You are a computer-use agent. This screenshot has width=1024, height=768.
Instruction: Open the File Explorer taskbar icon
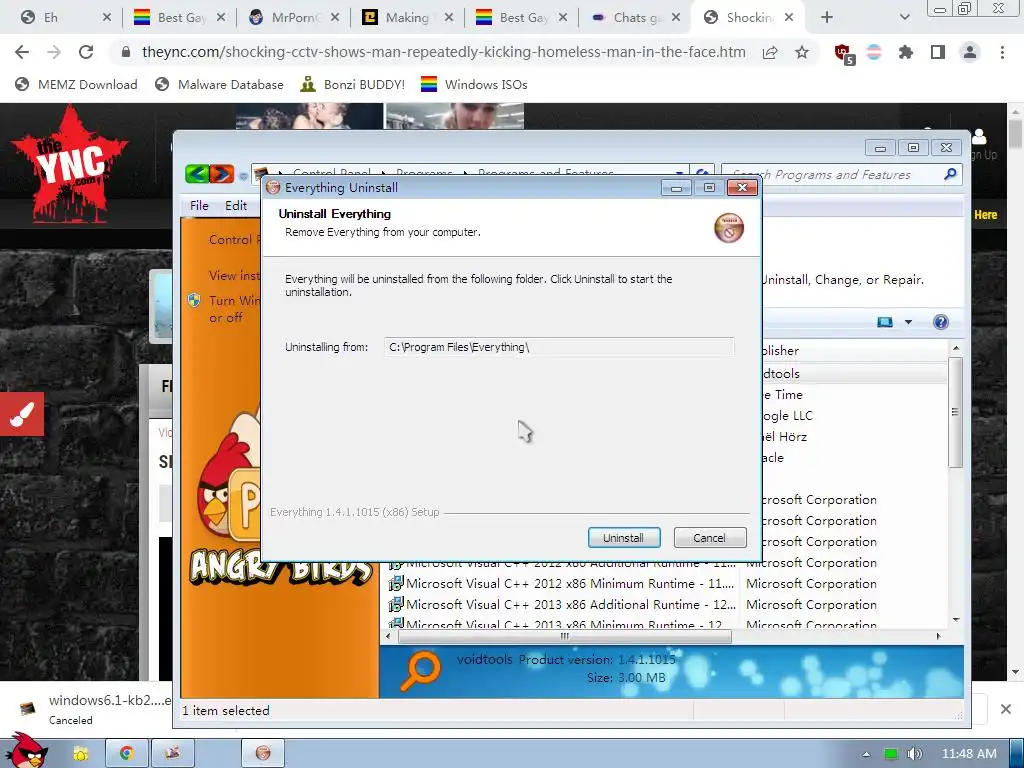pos(81,754)
